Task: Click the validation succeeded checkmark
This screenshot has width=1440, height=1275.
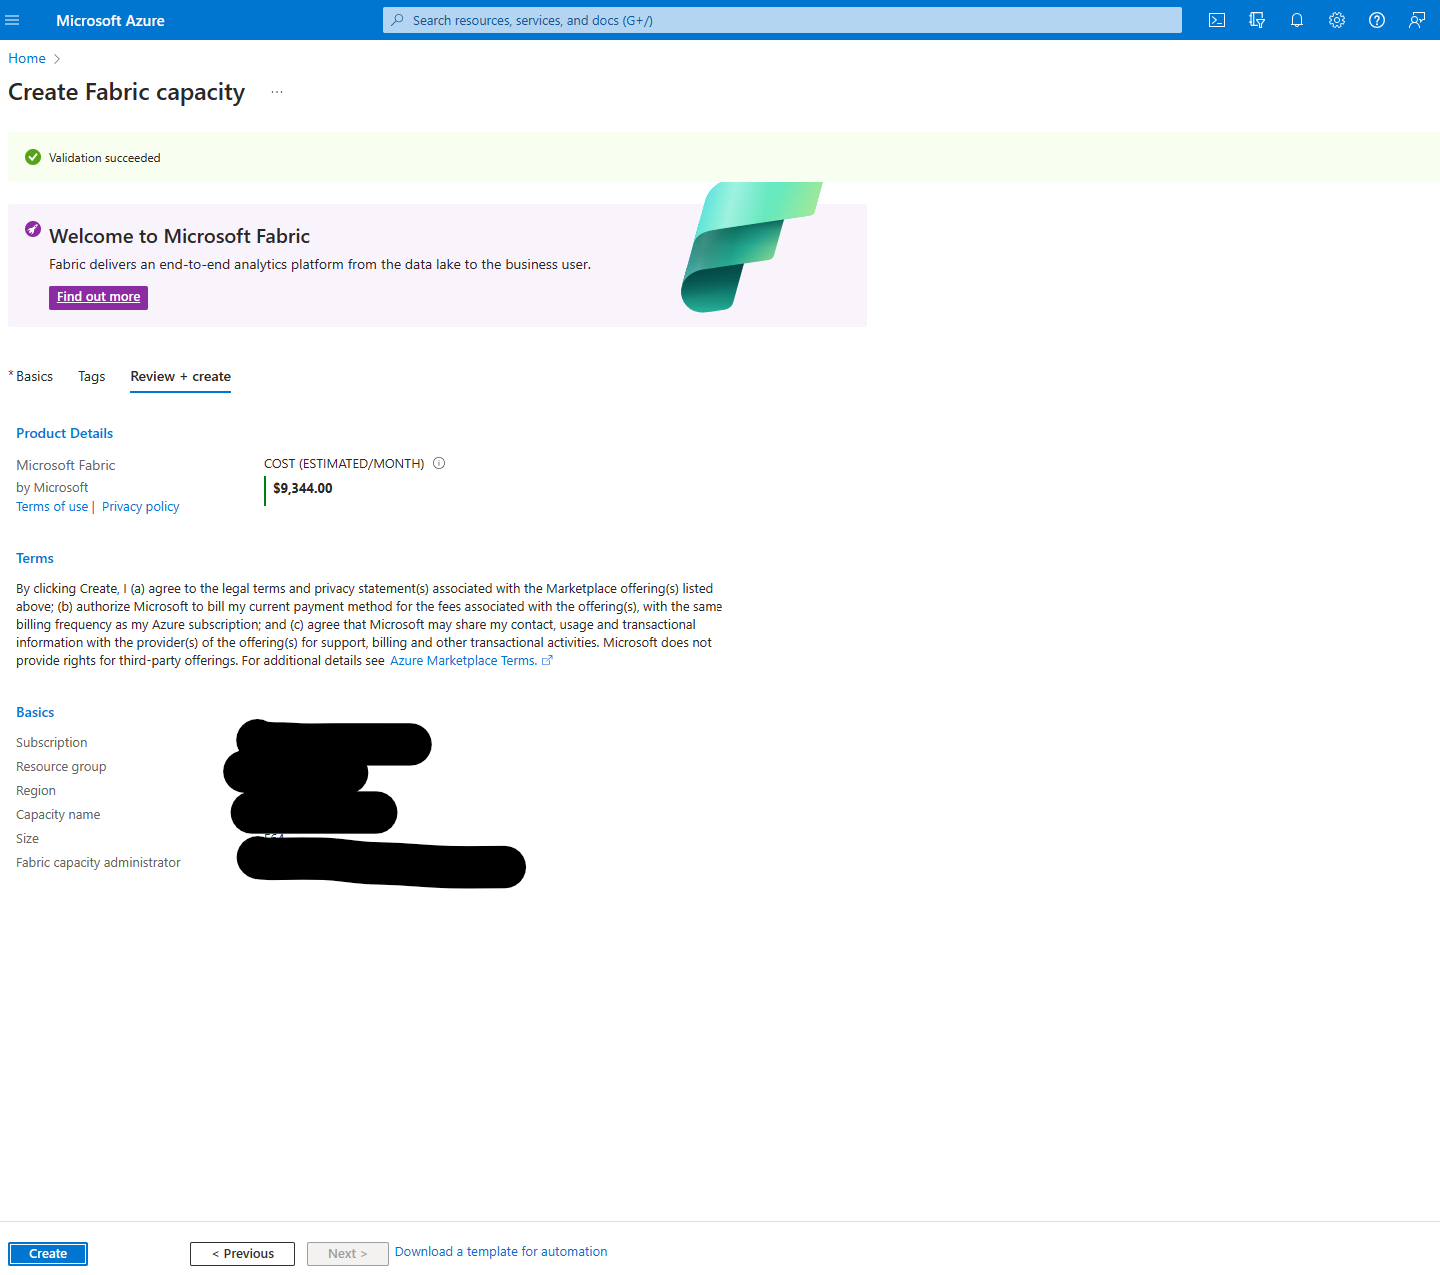Action: click(x=33, y=157)
